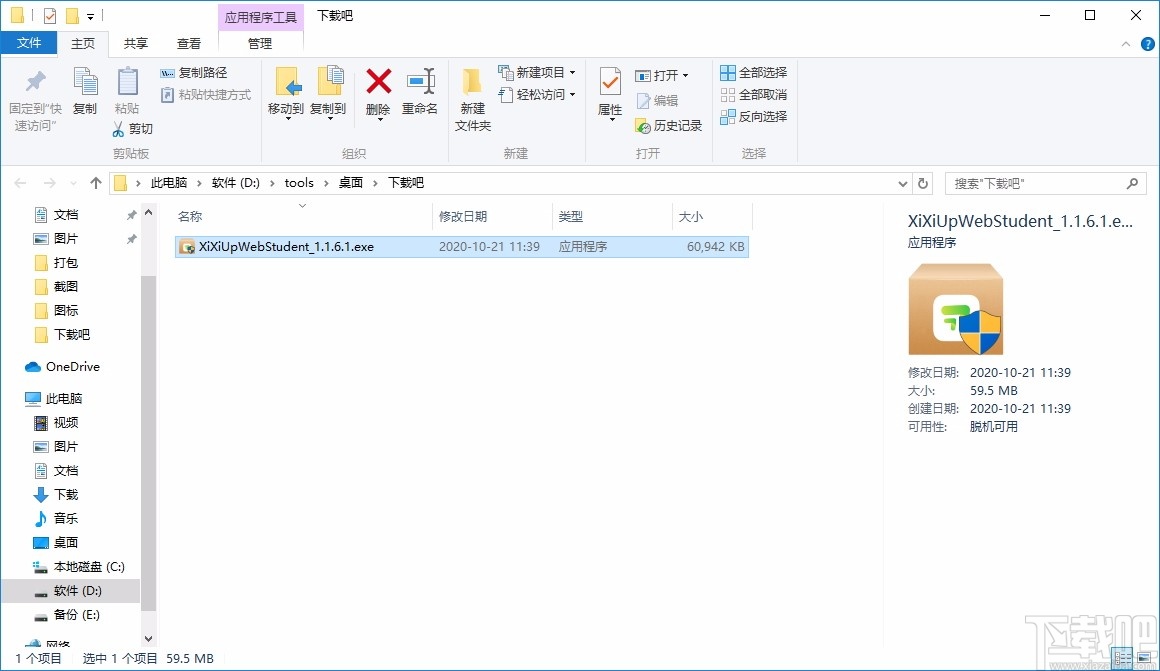
Task: Click the Edit ribbon button
Action: click(657, 101)
